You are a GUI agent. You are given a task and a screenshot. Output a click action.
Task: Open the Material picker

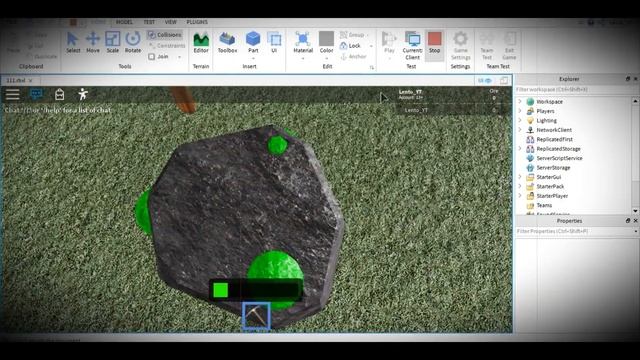click(303, 45)
